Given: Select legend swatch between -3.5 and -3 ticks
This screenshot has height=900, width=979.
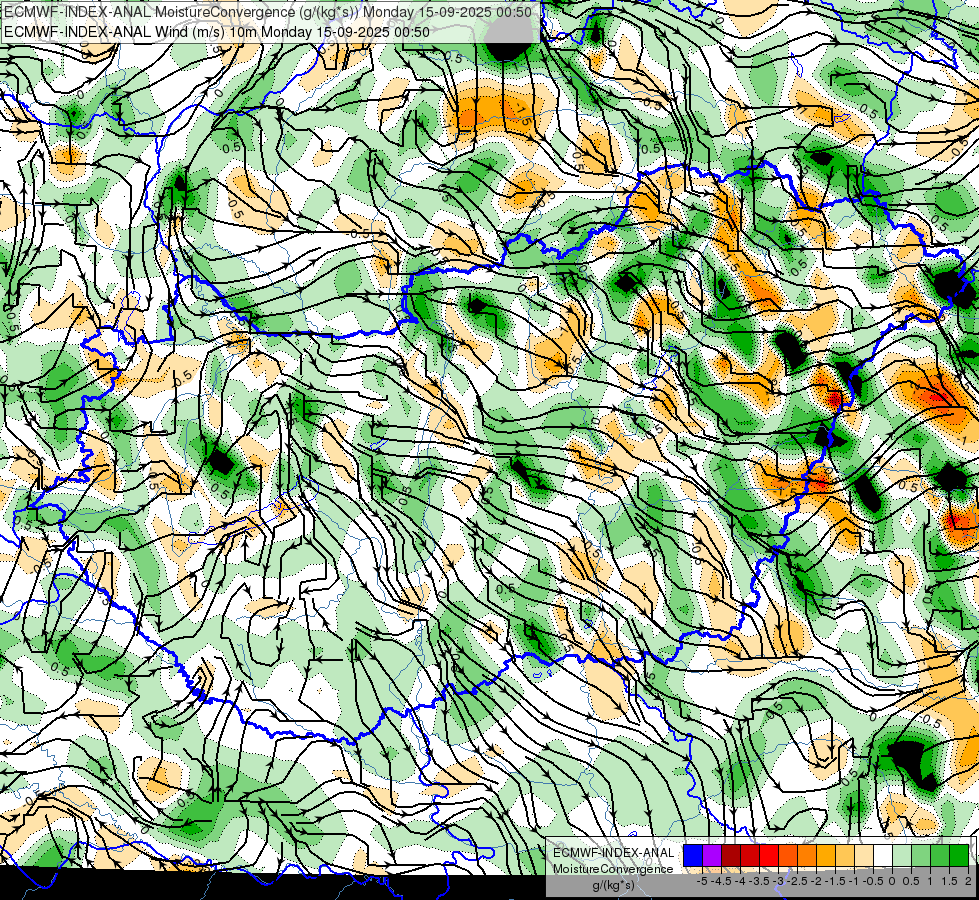Looking at the screenshot, I should pos(769,855).
